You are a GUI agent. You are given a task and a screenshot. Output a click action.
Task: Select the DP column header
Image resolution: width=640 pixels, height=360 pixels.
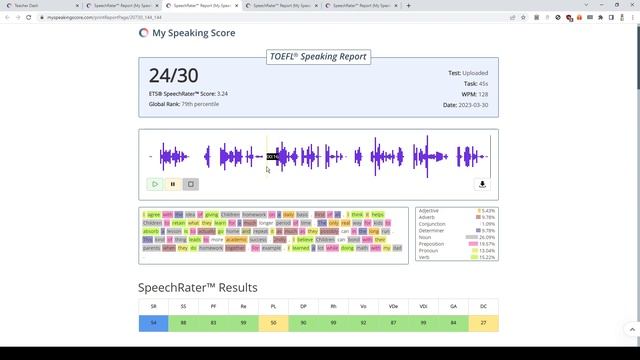pos(303,307)
